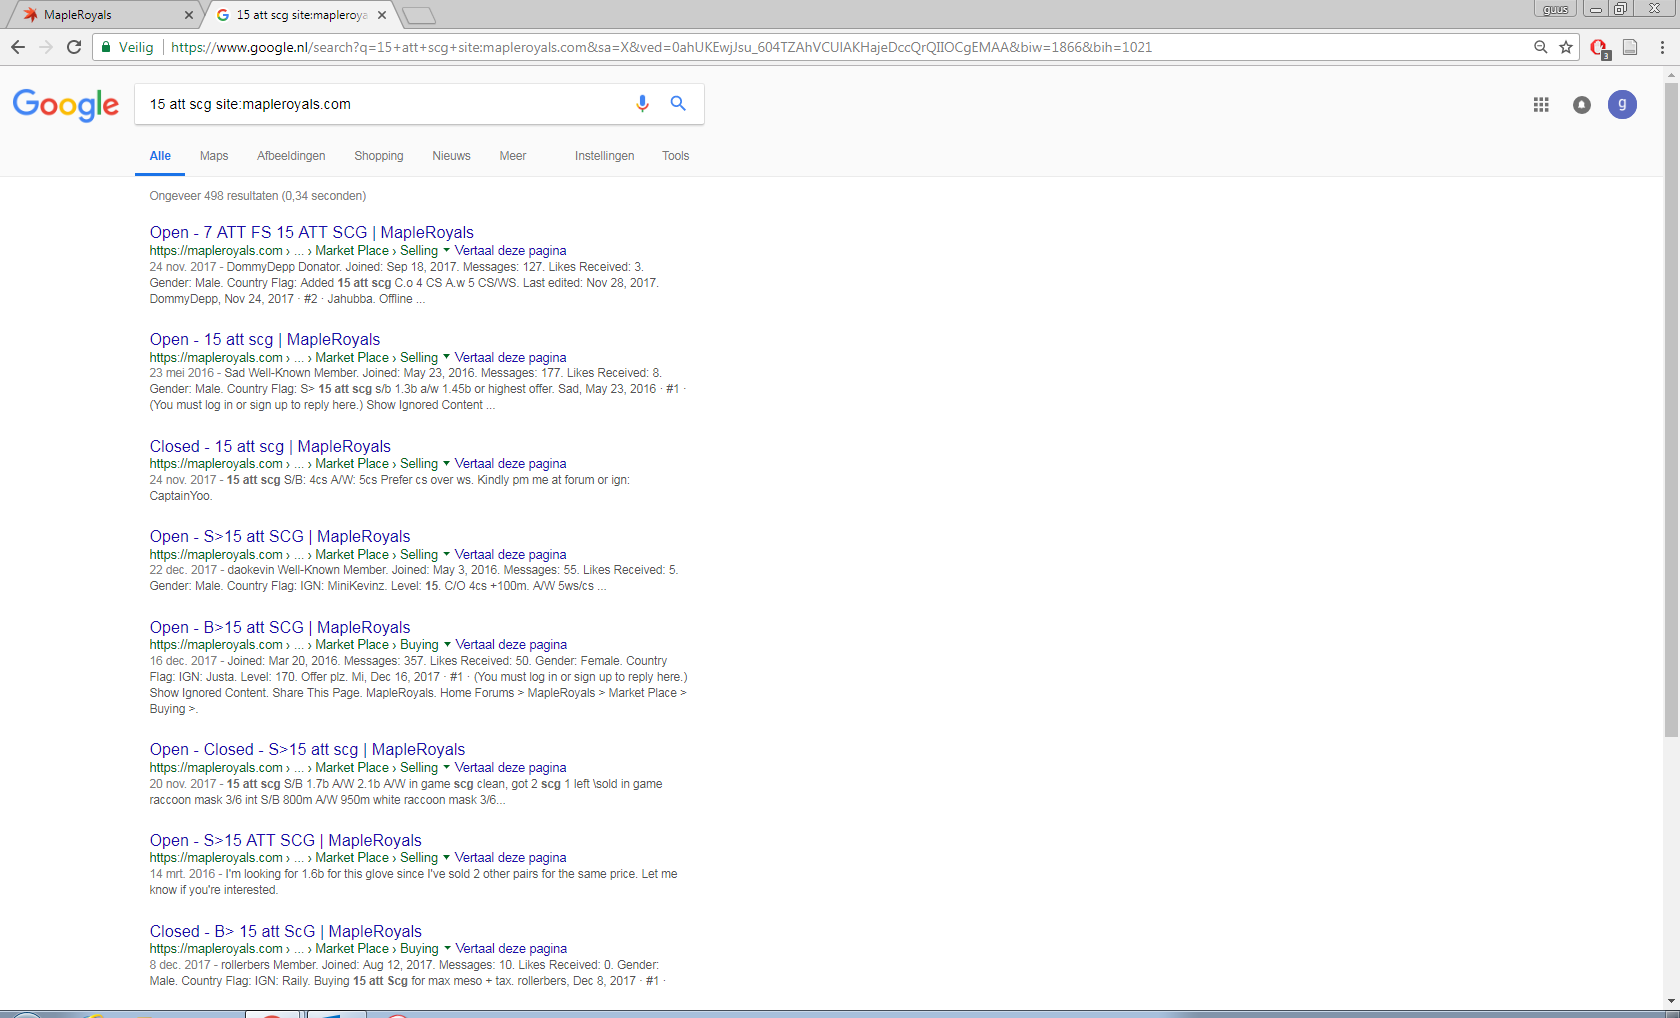Open the Meer search options dropdown

pos(513,156)
